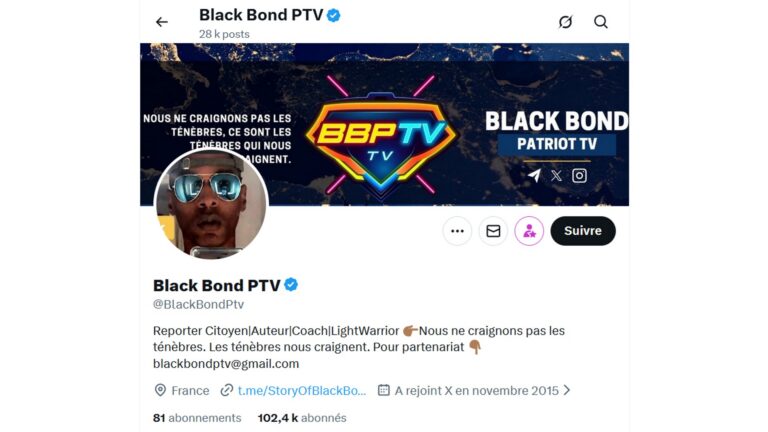Click the verified badge beside header title
Image resolution: width=768 pixels, height=432 pixels.
[334, 16]
